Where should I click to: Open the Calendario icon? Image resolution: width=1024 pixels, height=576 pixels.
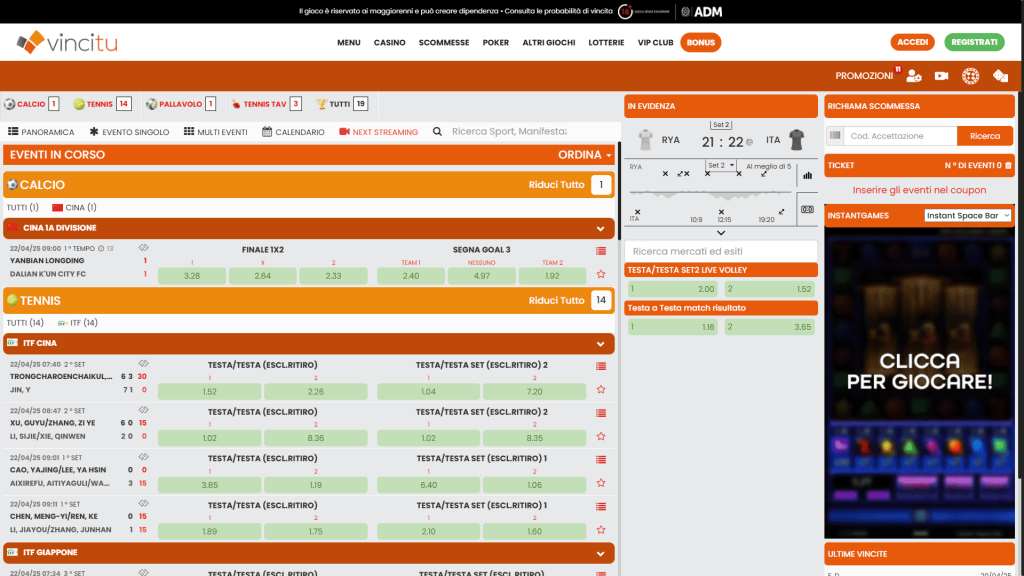266,131
